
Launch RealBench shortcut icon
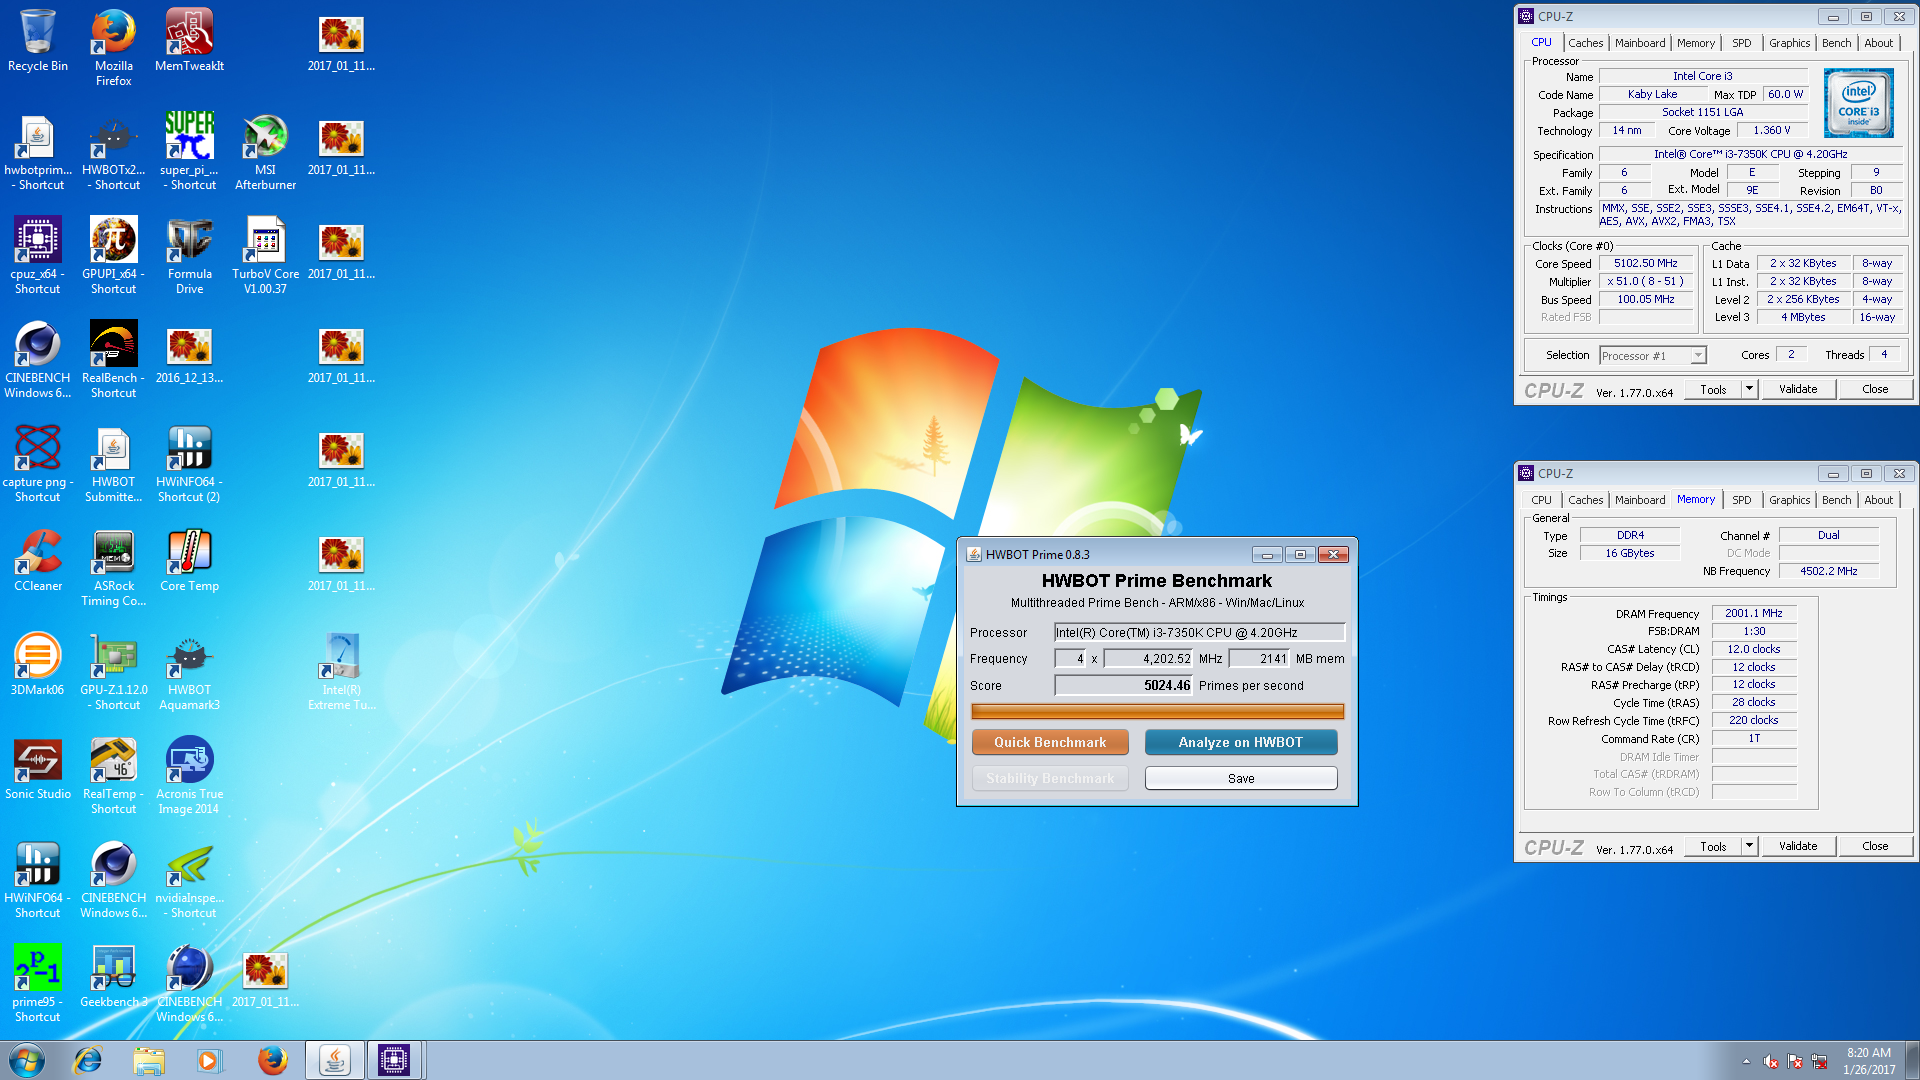point(114,360)
